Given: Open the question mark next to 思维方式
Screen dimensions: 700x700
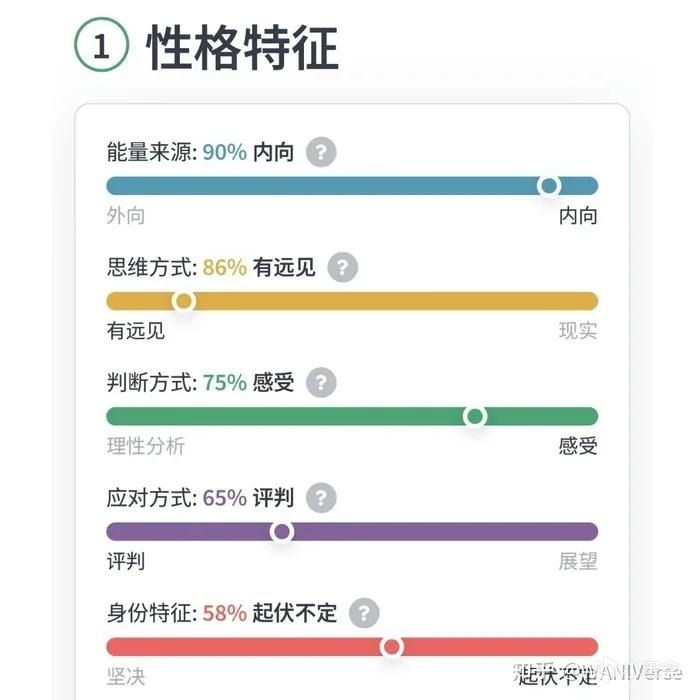Looking at the screenshot, I should point(343,267).
